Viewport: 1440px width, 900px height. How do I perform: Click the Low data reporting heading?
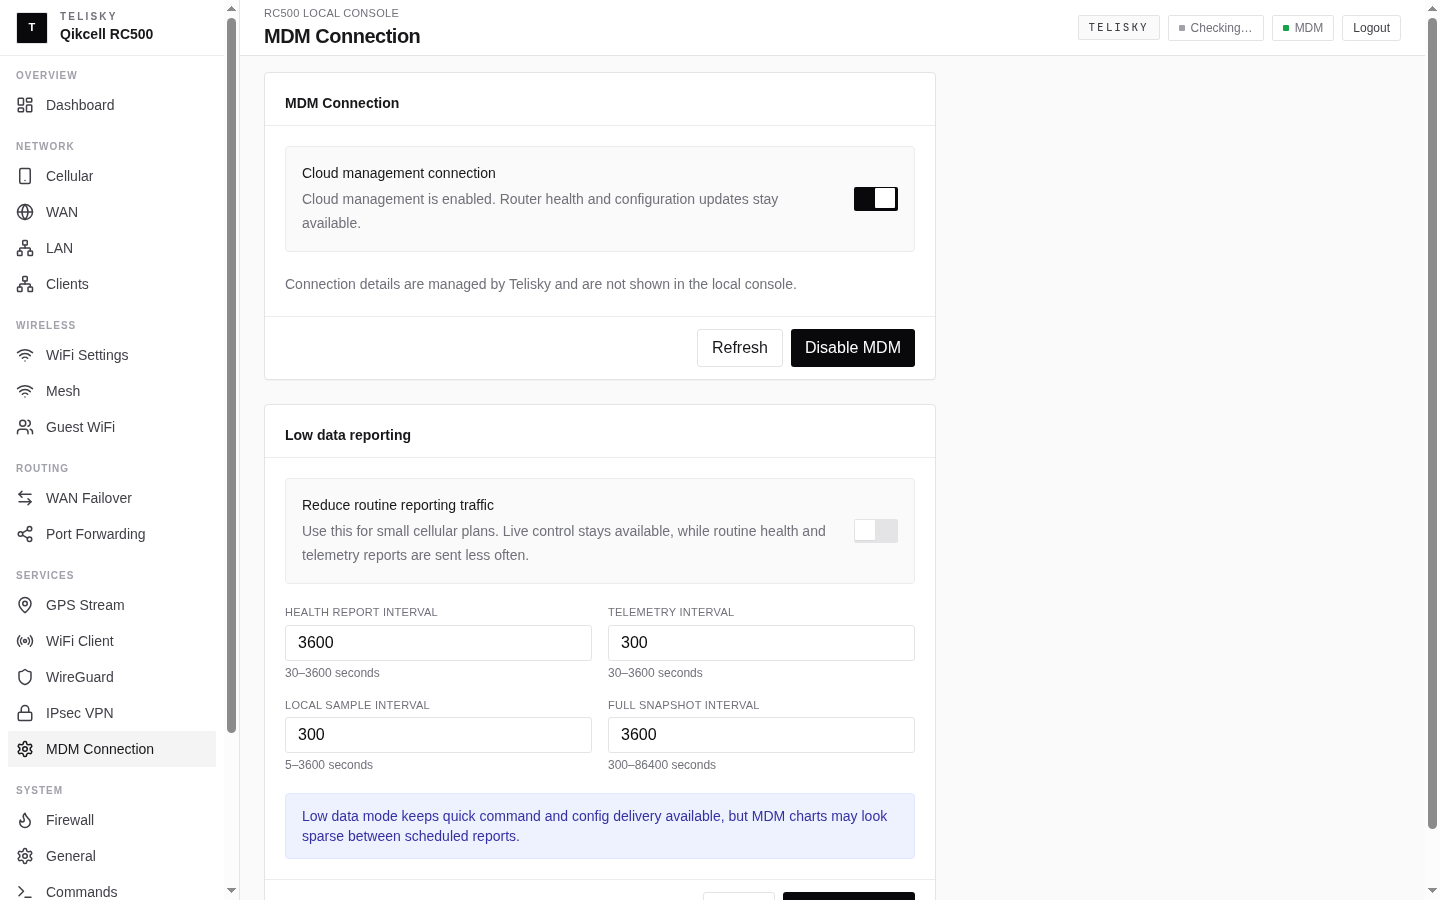348,435
